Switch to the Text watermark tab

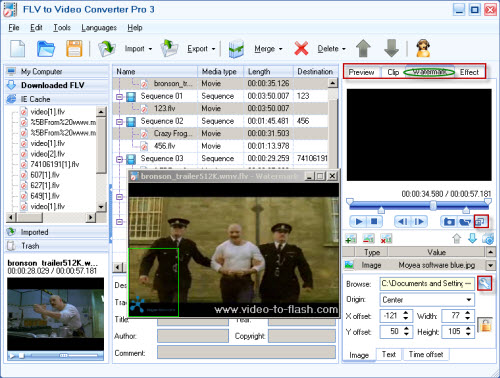[389, 355]
